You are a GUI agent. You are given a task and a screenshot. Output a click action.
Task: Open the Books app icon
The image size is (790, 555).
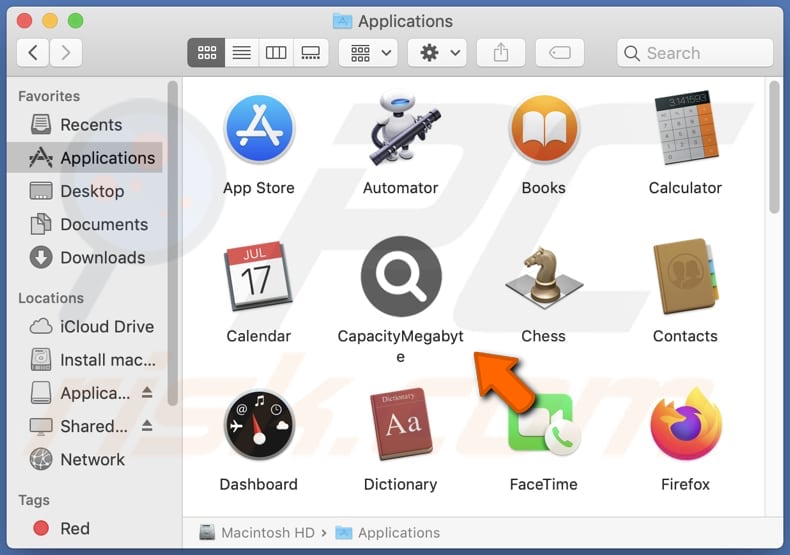pyautogui.click(x=544, y=129)
